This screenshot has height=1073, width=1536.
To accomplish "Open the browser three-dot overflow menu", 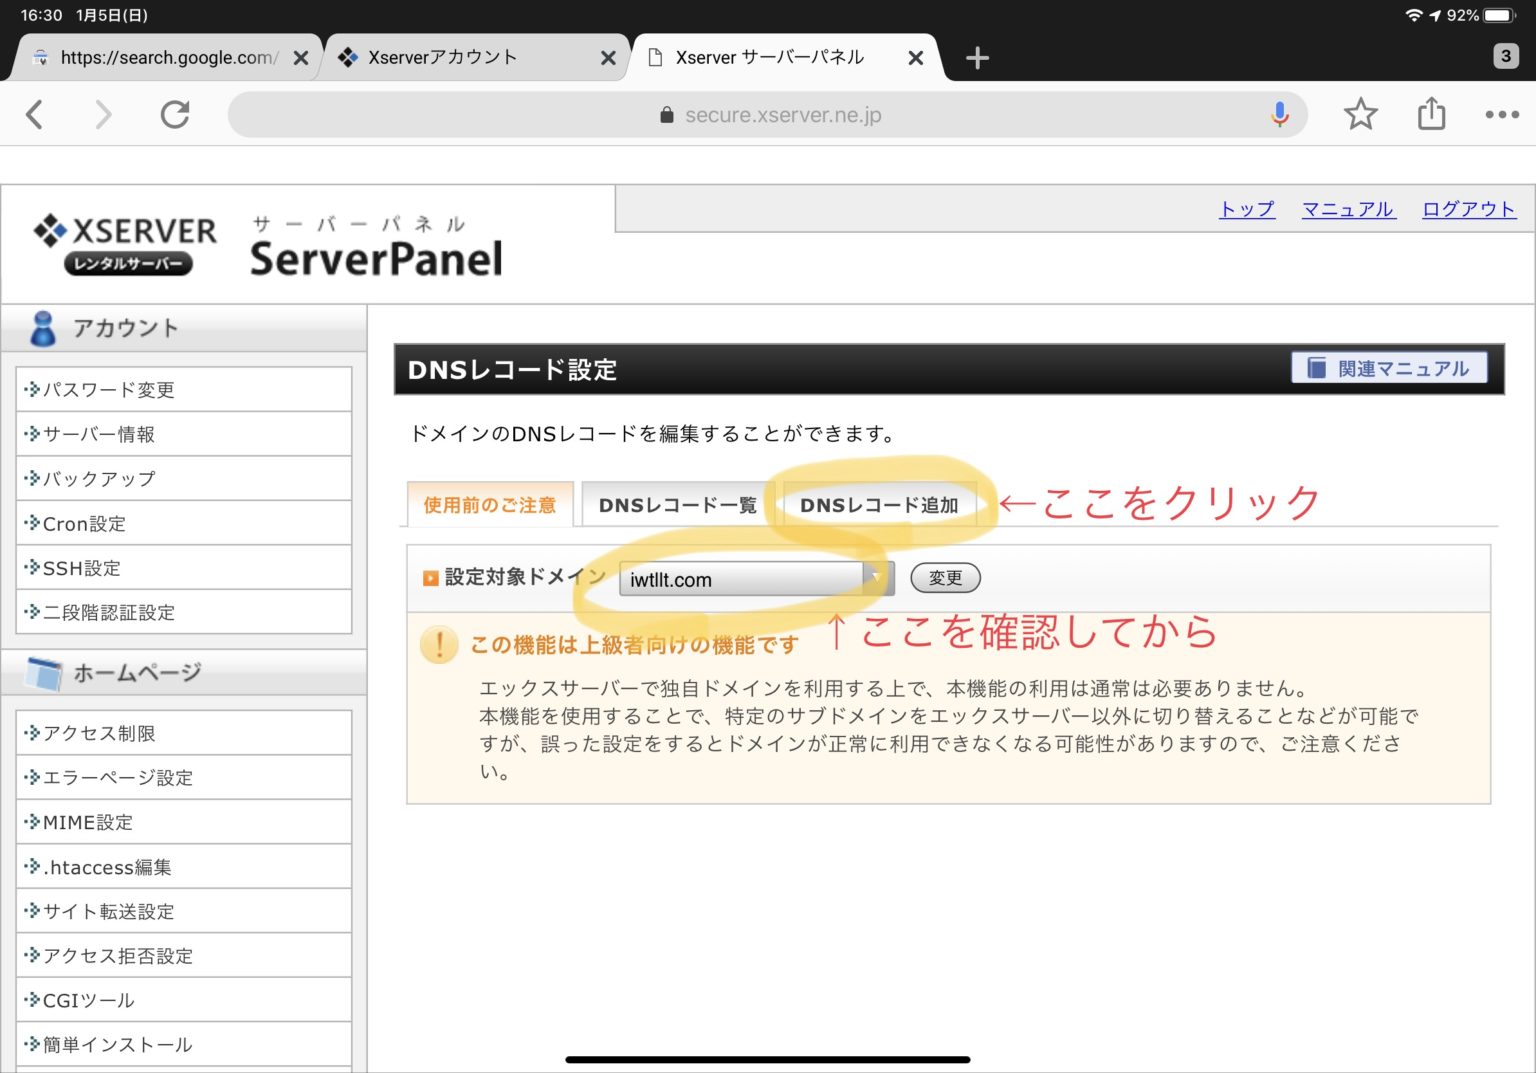I will click(1501, 114).
